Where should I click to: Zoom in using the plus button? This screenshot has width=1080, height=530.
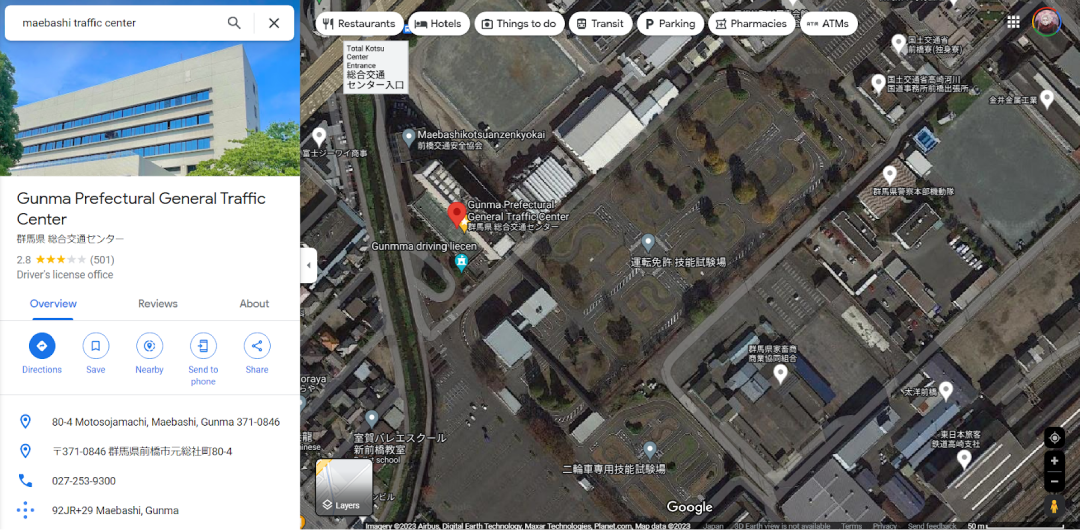(1054, 460)
